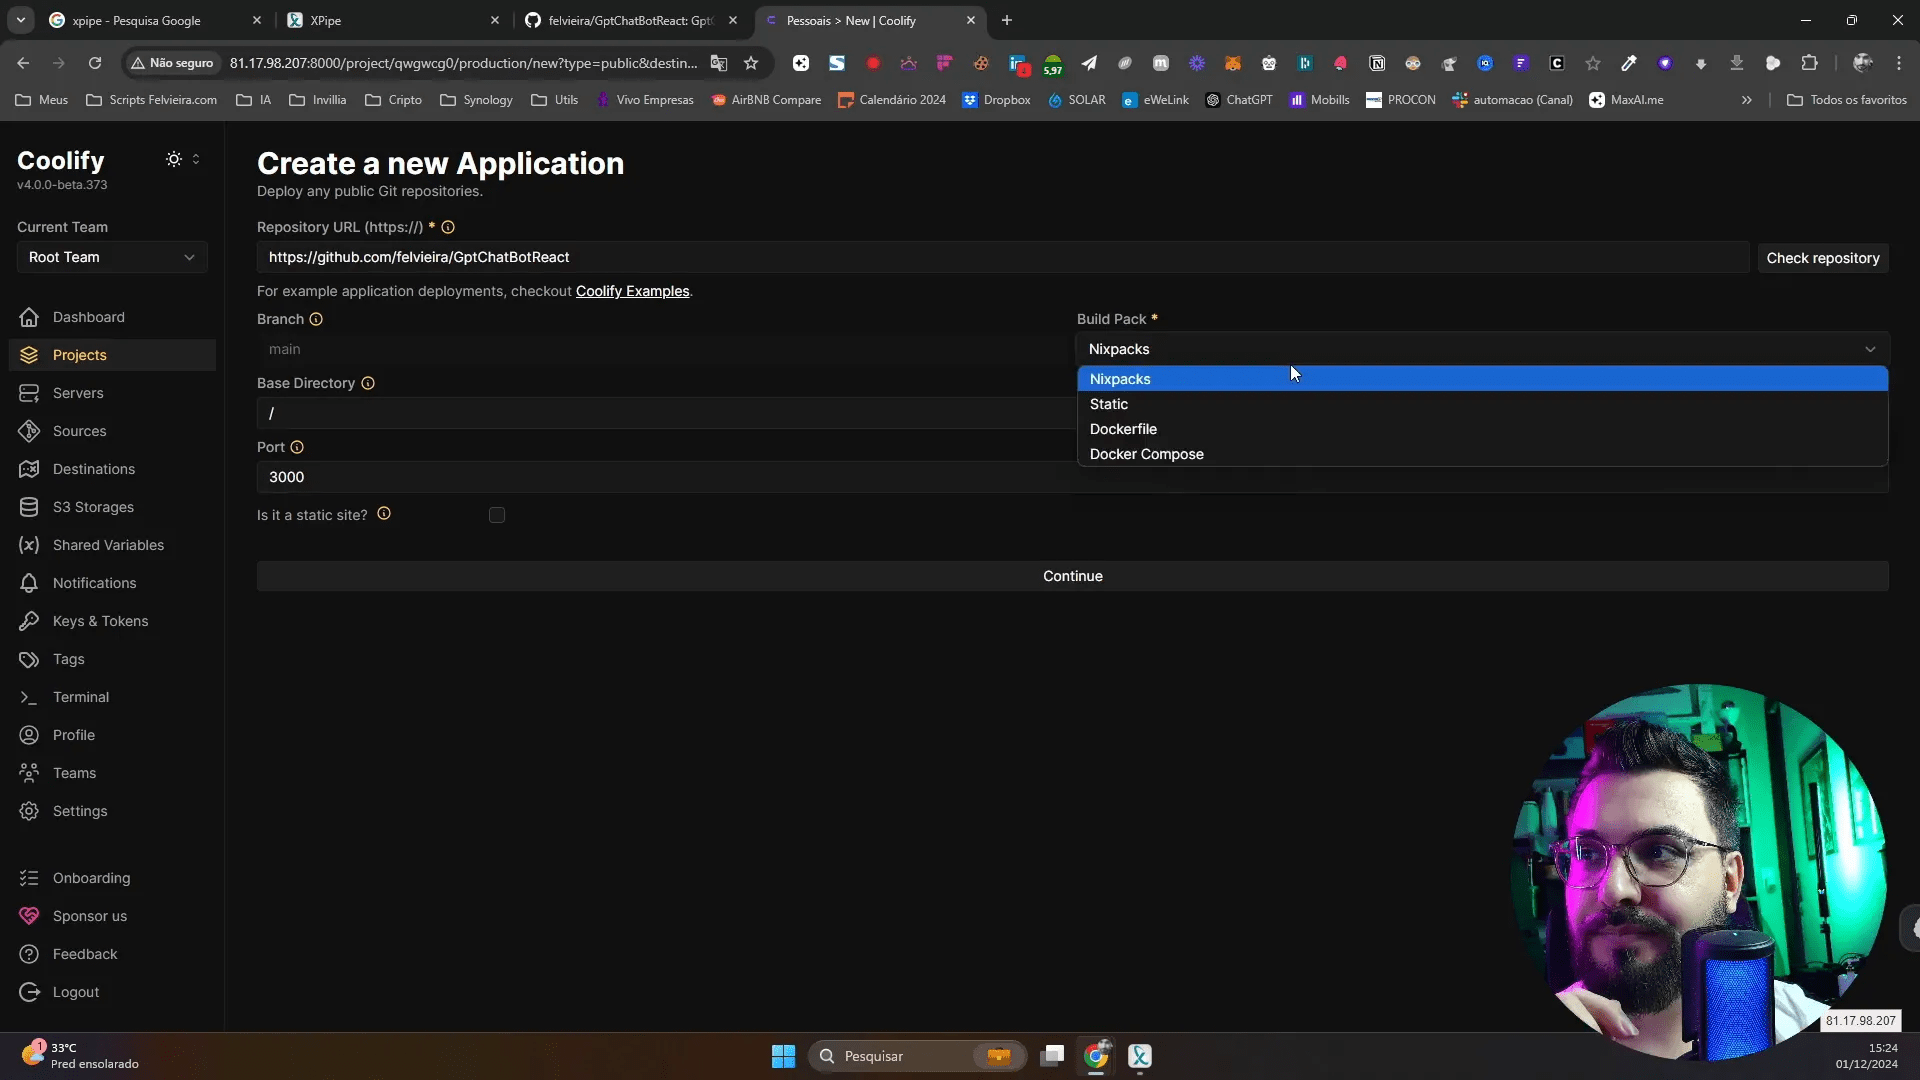1920x1080 pixels.
Task: Show Base Directory info icon
Action: 368,383
